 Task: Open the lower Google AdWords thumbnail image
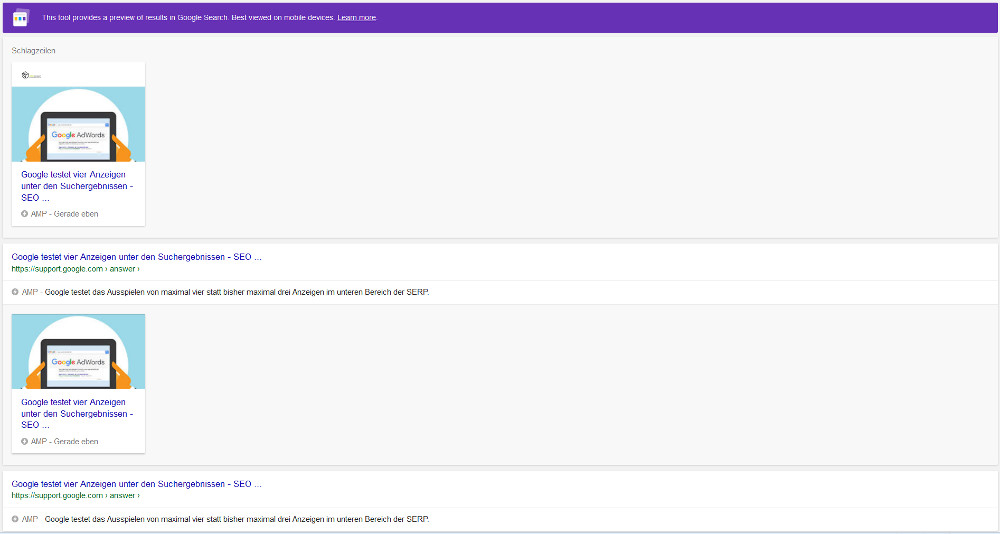(78, 351)
